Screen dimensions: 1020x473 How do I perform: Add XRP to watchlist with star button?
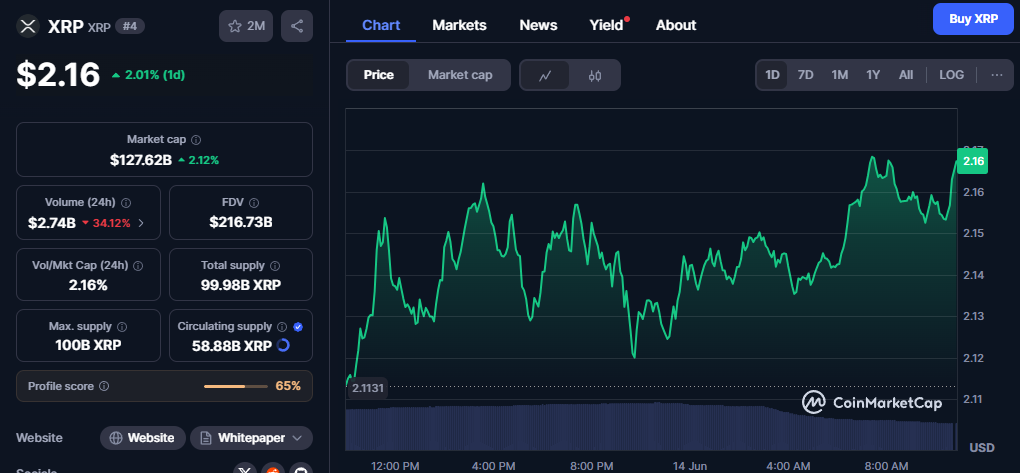[246, 26]
